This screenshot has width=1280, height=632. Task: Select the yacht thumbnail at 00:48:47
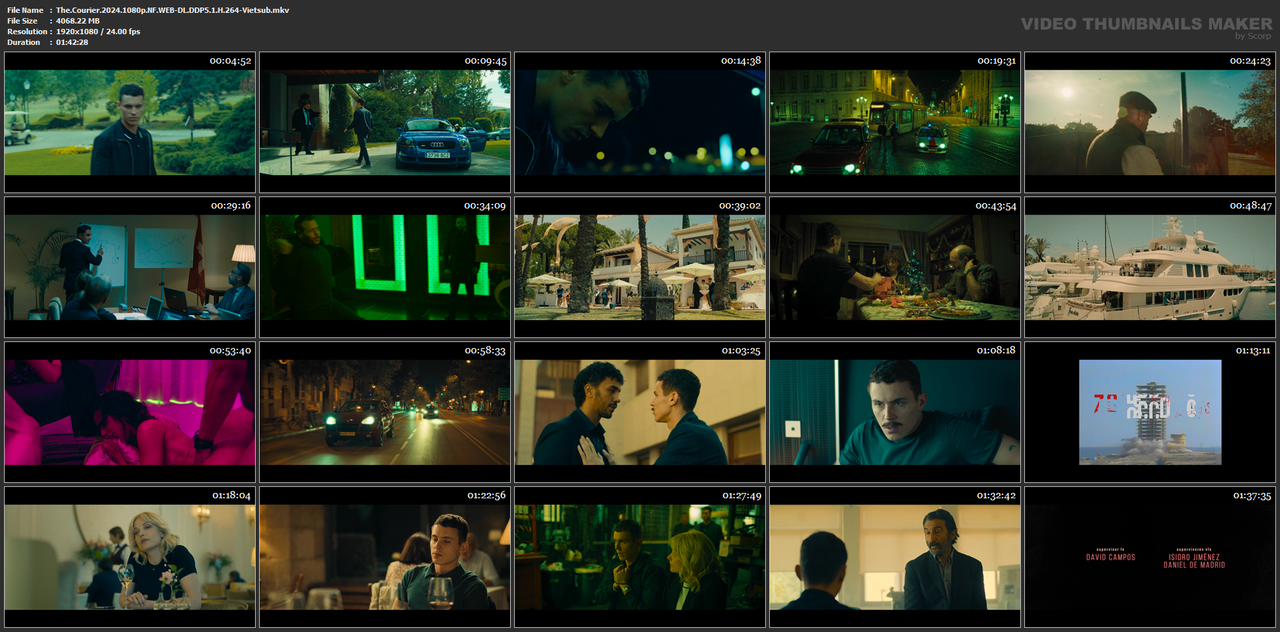click(x=1150, y=267)
